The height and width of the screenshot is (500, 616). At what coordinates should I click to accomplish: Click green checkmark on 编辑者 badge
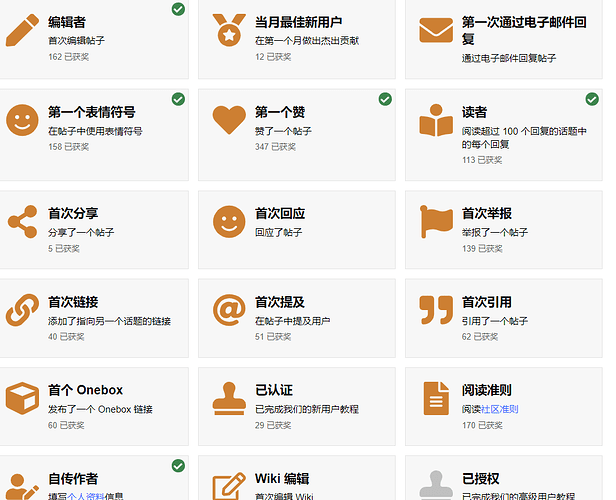[178, 9]
